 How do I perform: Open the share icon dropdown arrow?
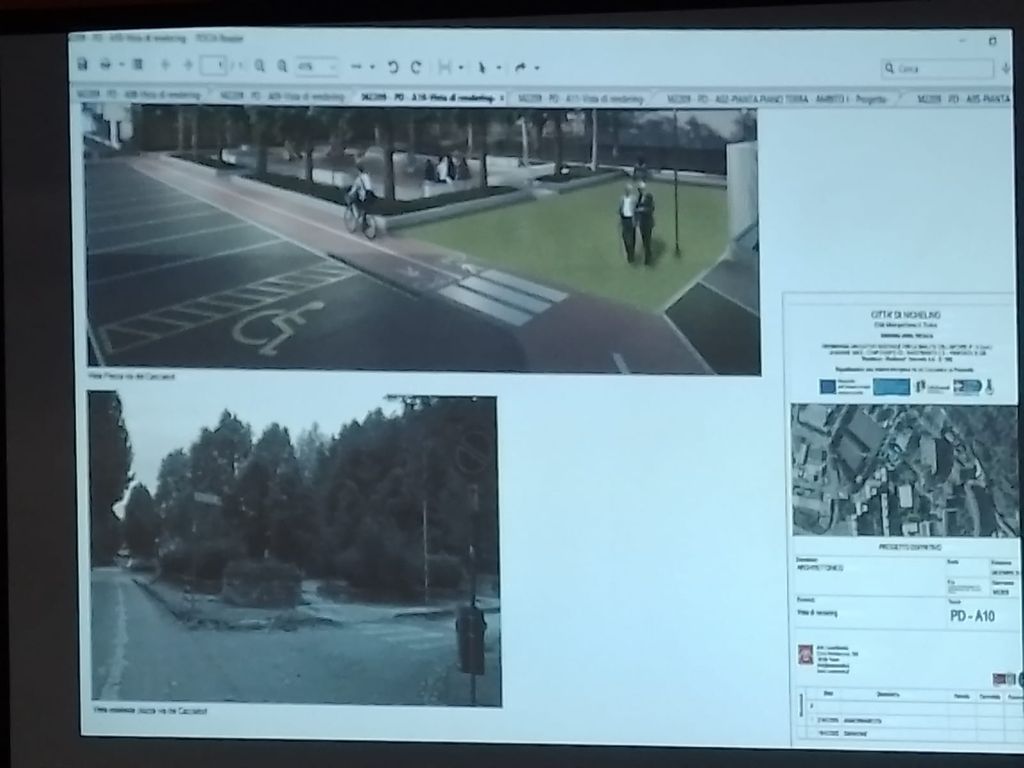537,67
